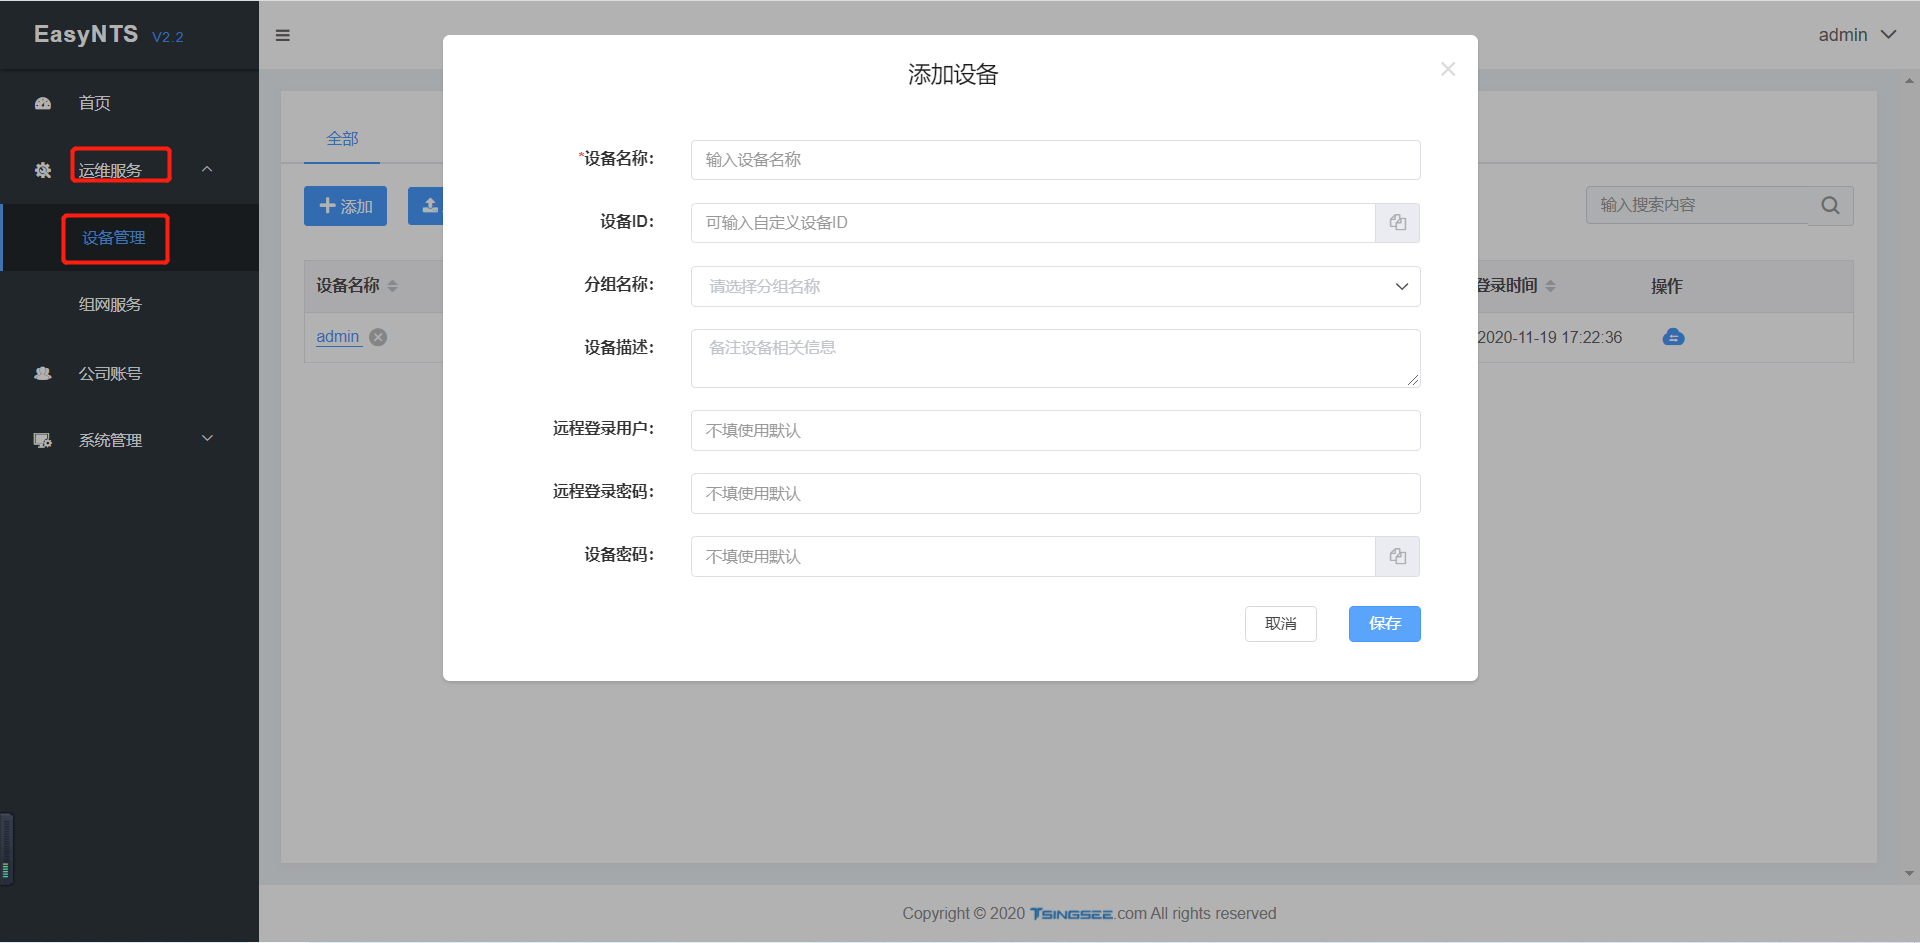Open the admin device link in table
The height and width of the screenshot is (943, 1920).
tap(338, 337)
